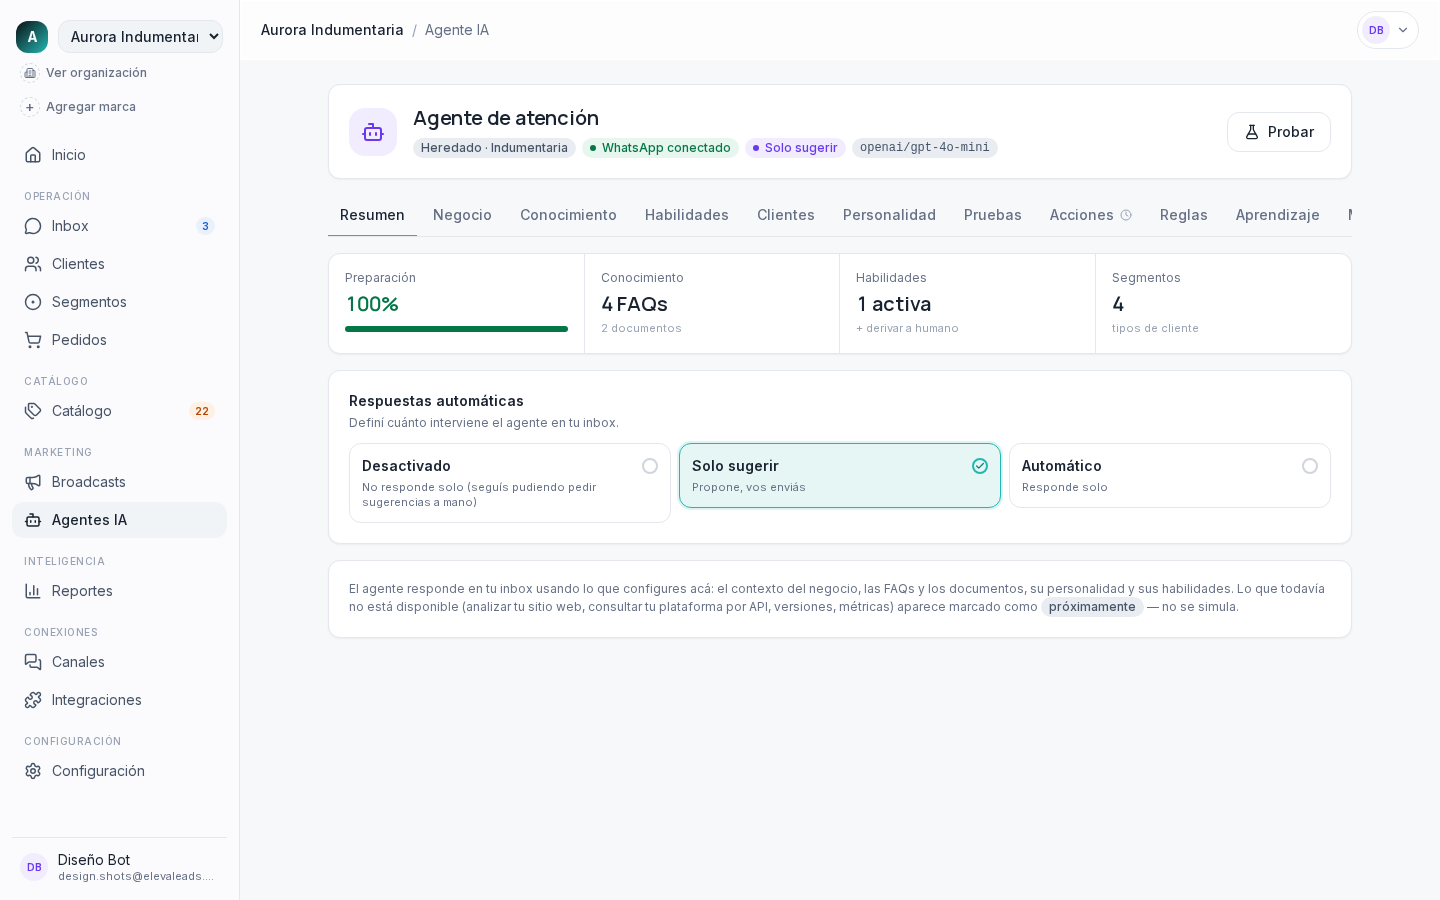
Task: Open Broadcasts in the sidebar
Action: tap(119, 482)
